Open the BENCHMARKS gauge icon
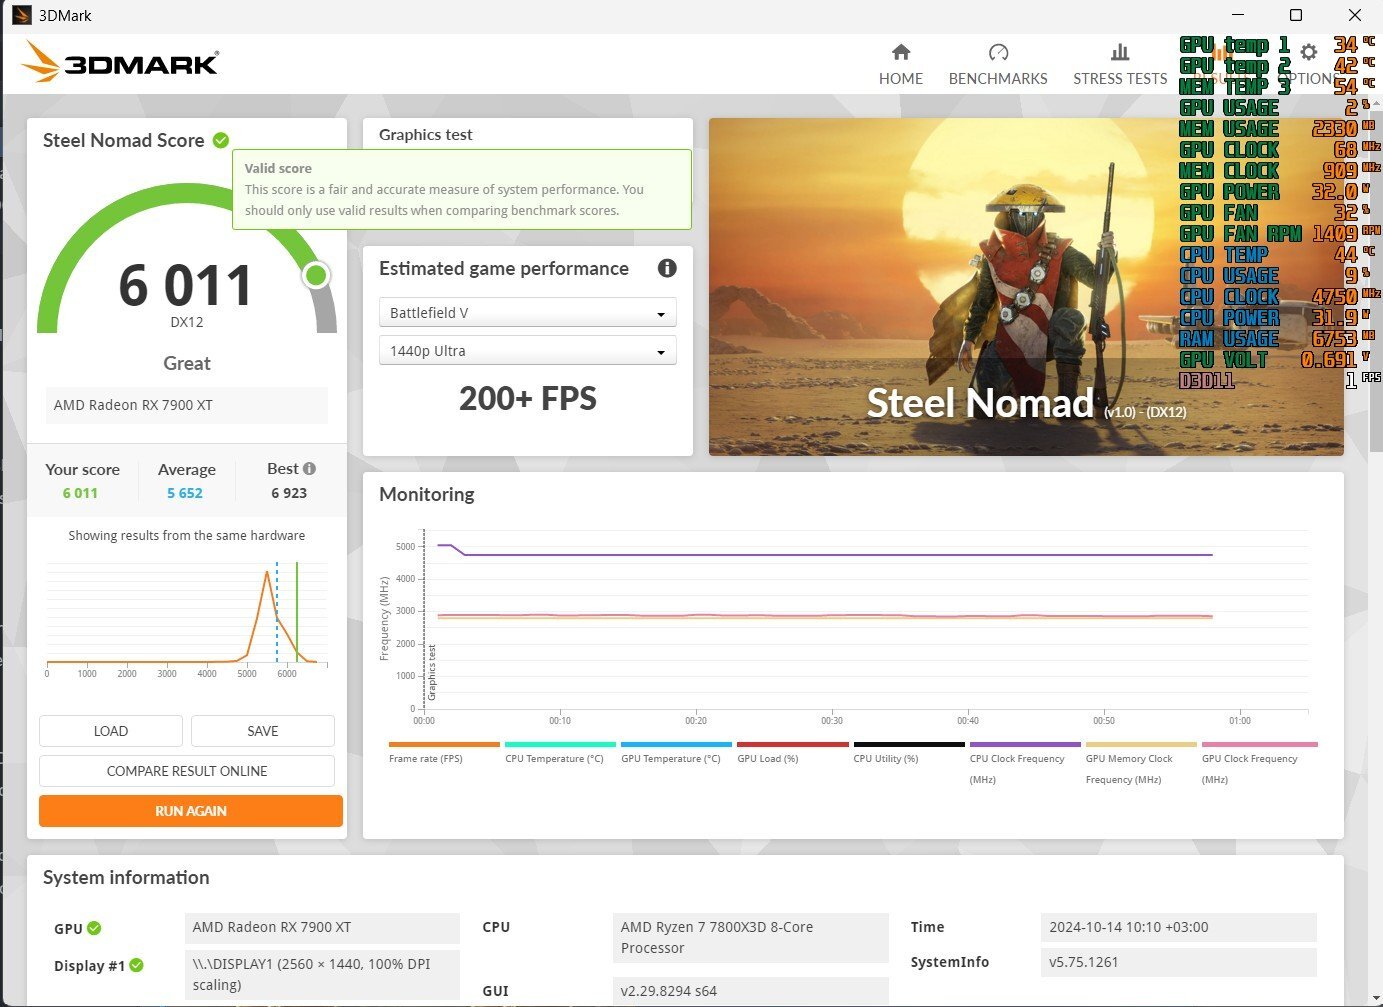Screen dimensions: 1383x1007 pos(998,52)
